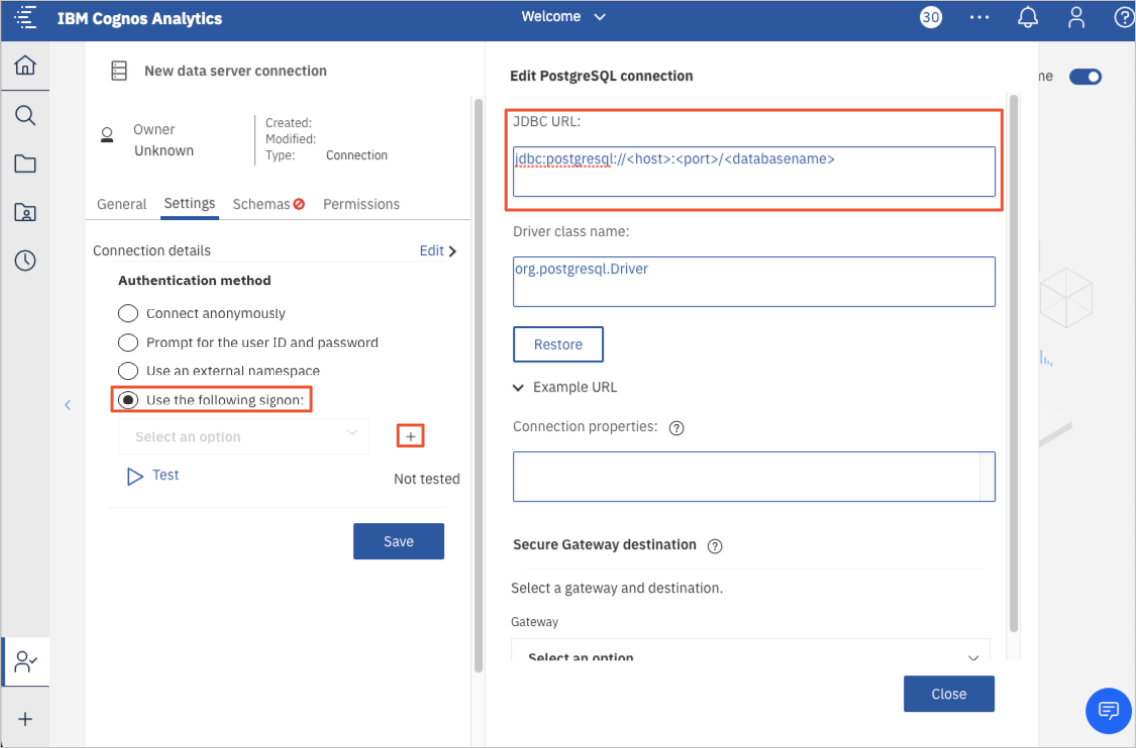Open My content folder icon

click(x=25, y=212)
